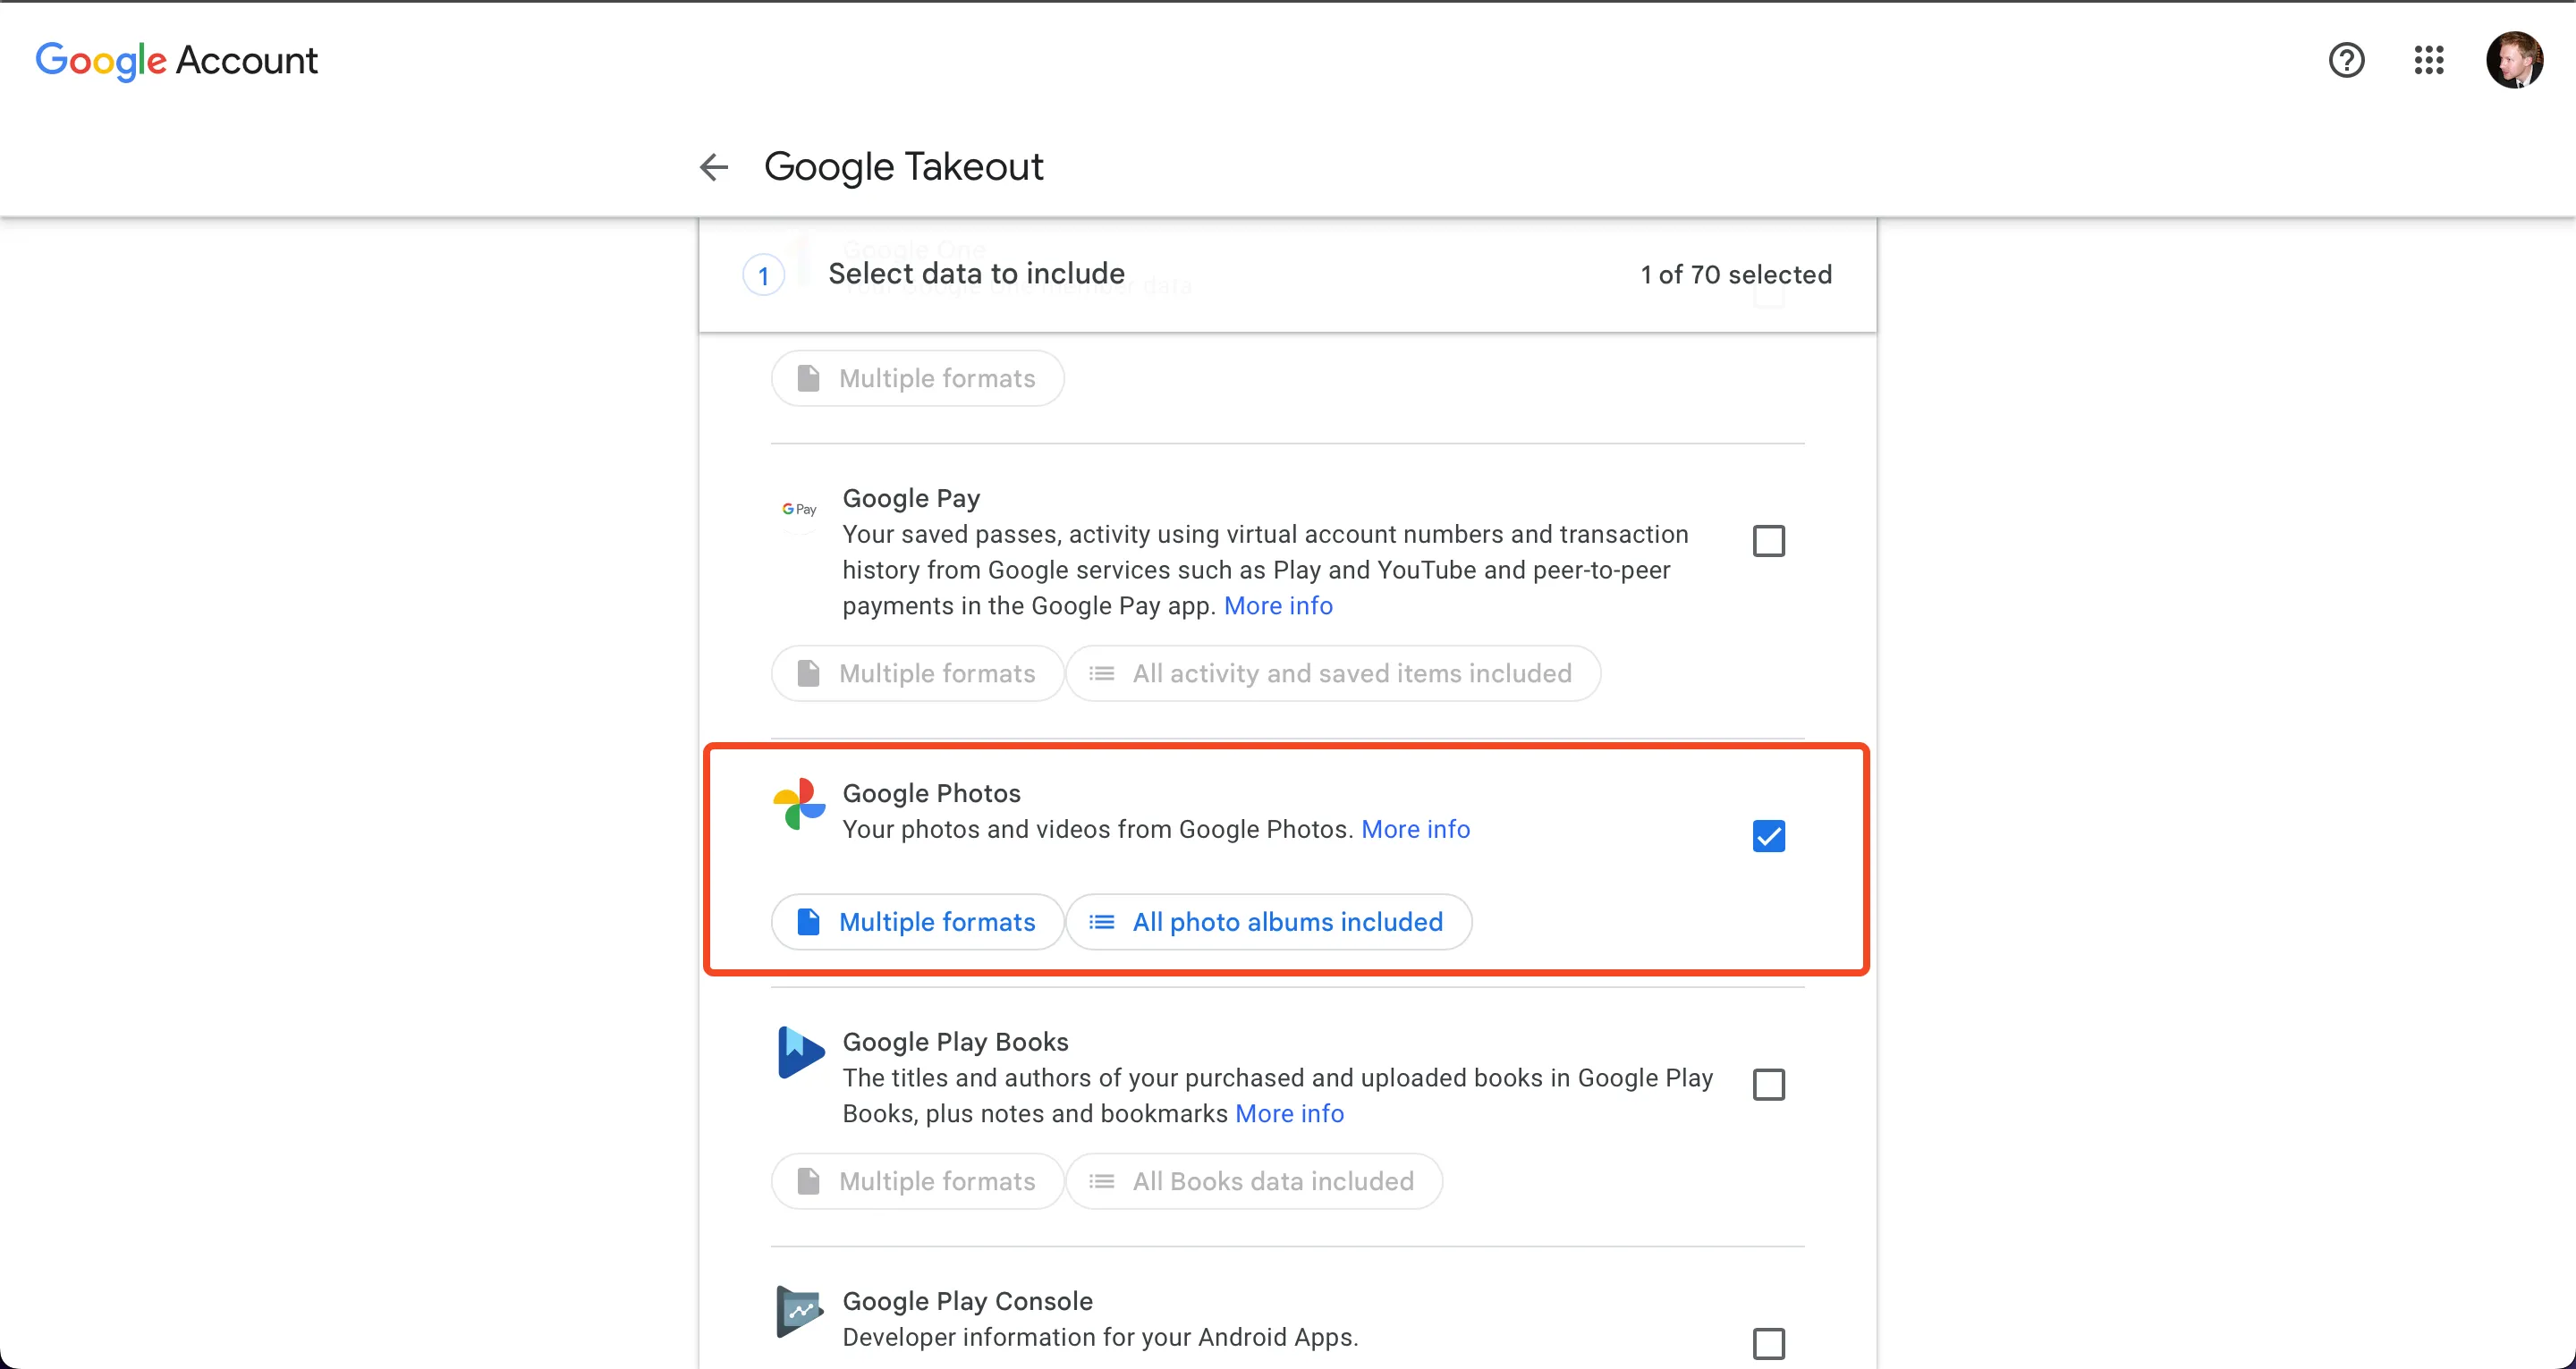Open the help question mark icon
The width and height of the screenshot is (2576, 1369).
tap(2346, 60)
